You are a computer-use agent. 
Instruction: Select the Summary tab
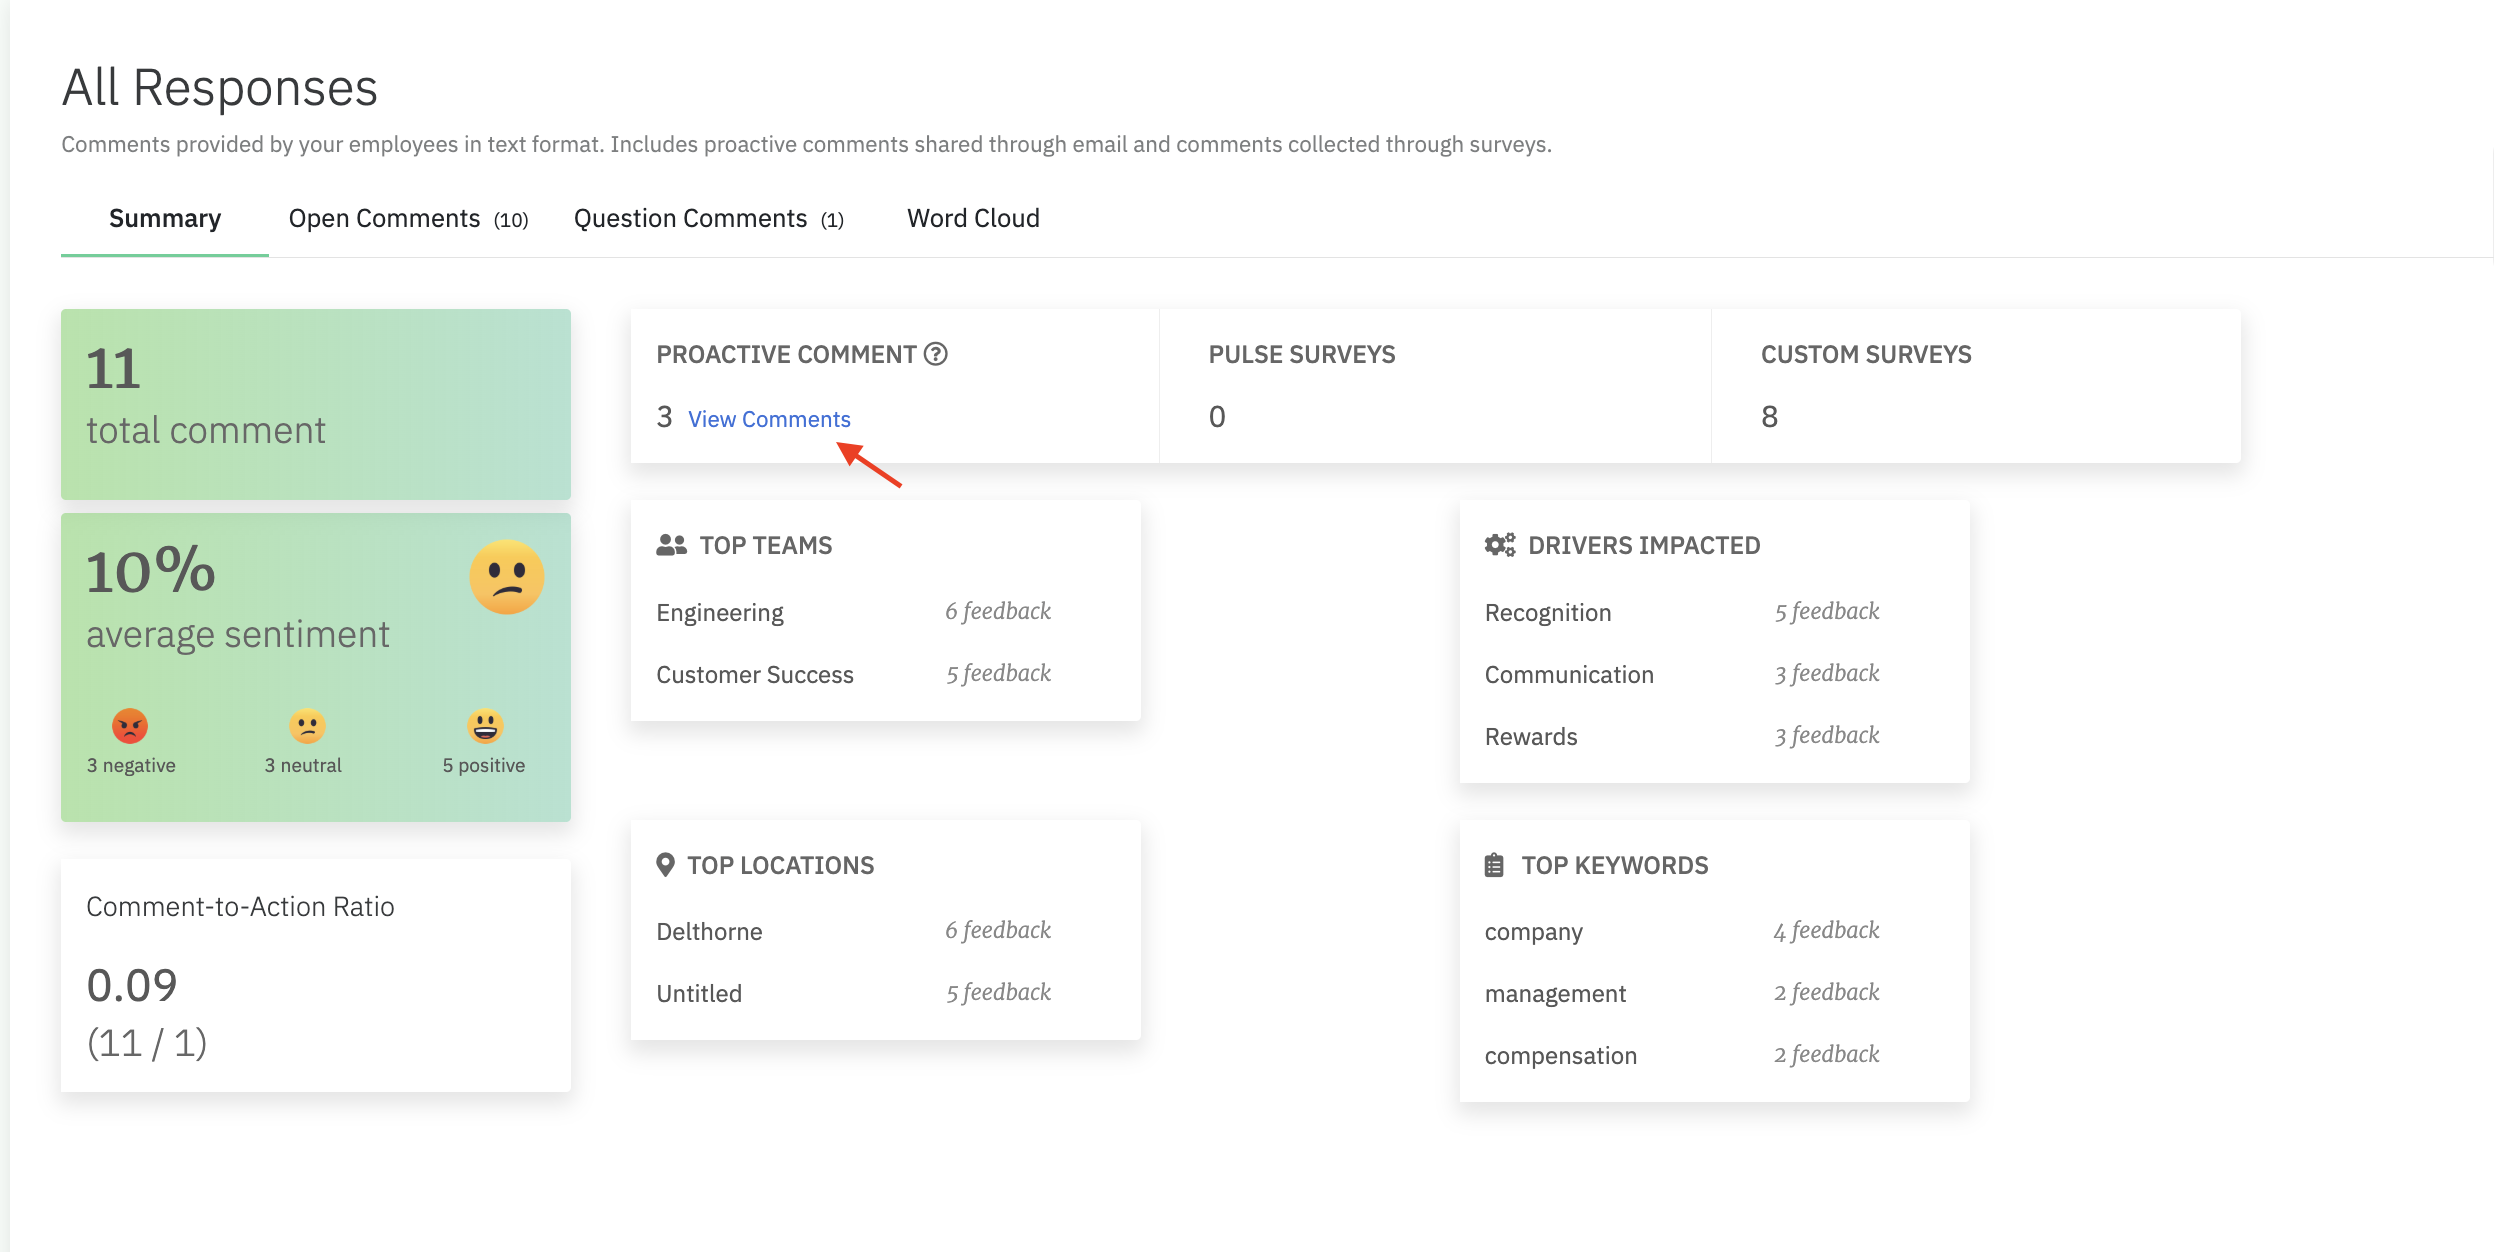coord(165,219)
